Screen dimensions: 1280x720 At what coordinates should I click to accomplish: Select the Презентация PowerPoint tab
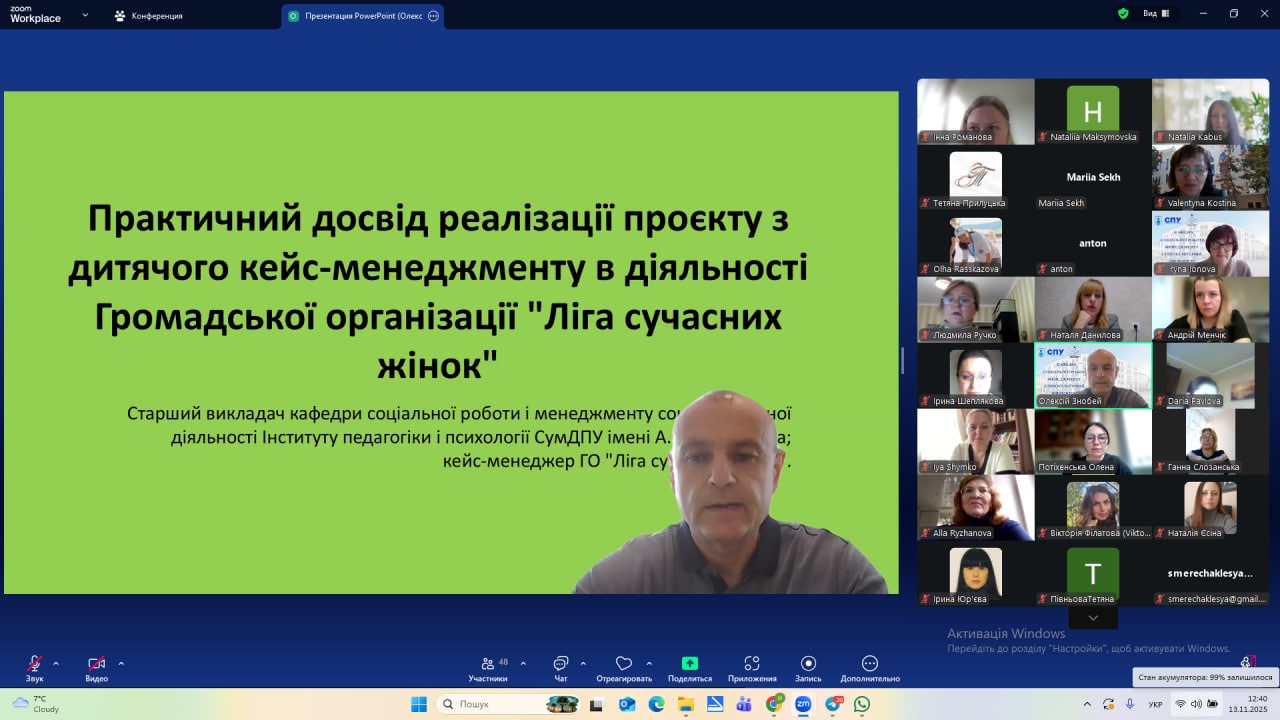coord(362,16)
